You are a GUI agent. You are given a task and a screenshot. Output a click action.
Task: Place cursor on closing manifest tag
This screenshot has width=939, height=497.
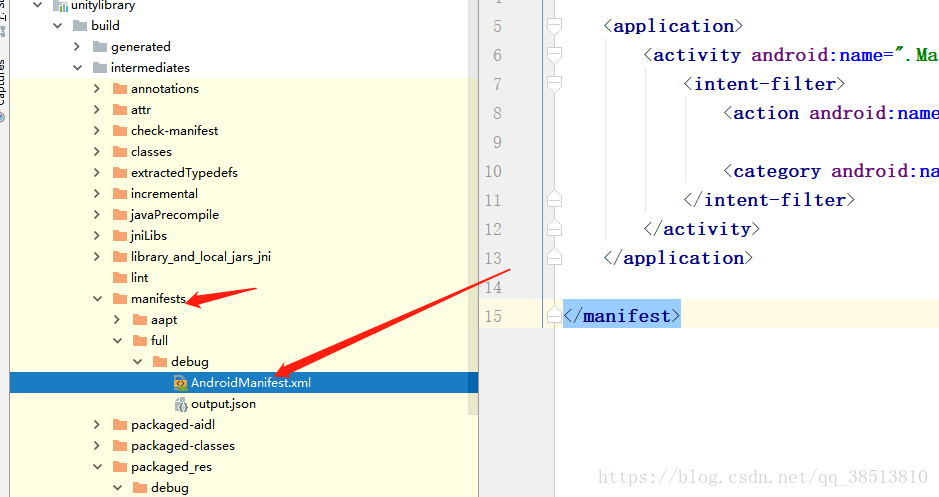622,316
